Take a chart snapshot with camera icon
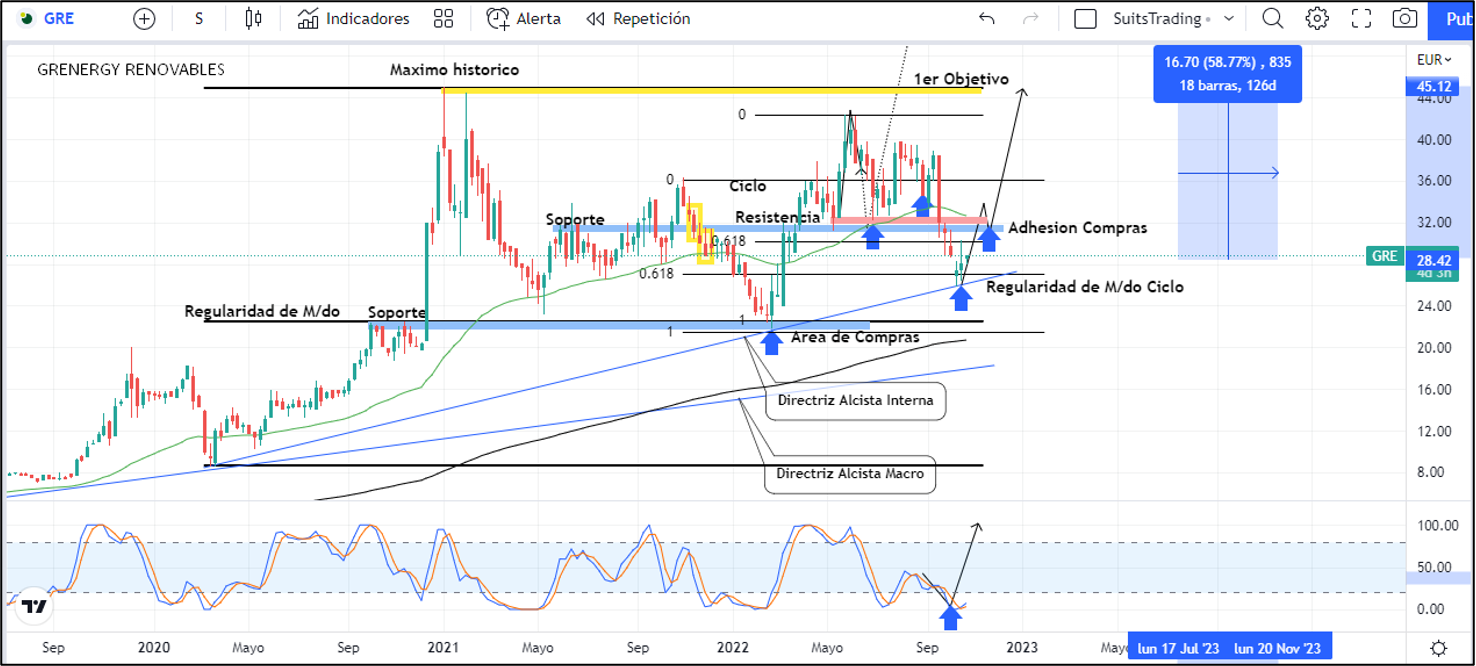The image size is (1476, 666). coord(1405,19)
